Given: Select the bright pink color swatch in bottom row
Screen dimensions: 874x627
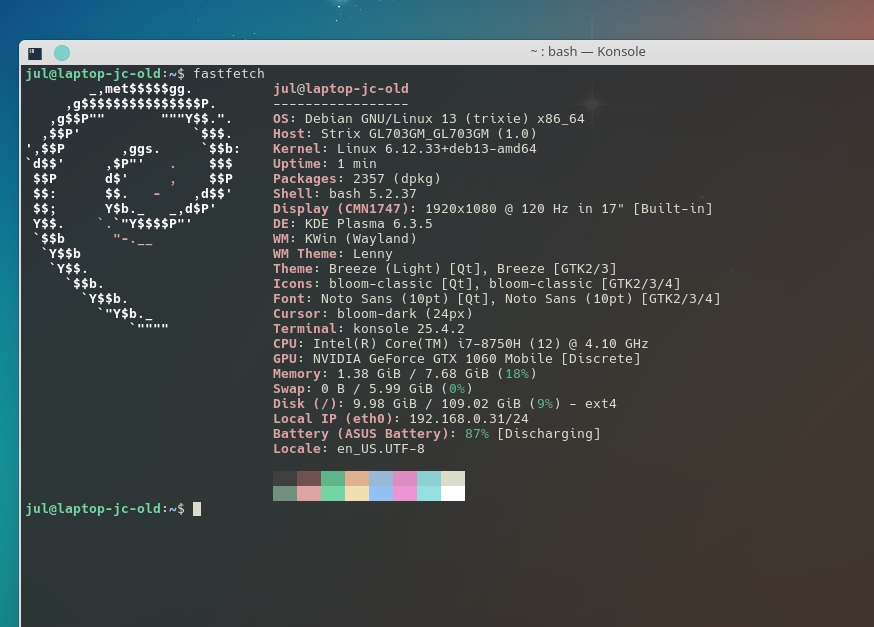Looking at the screenshot, I should pyautogui.click(x=405, y=493).
